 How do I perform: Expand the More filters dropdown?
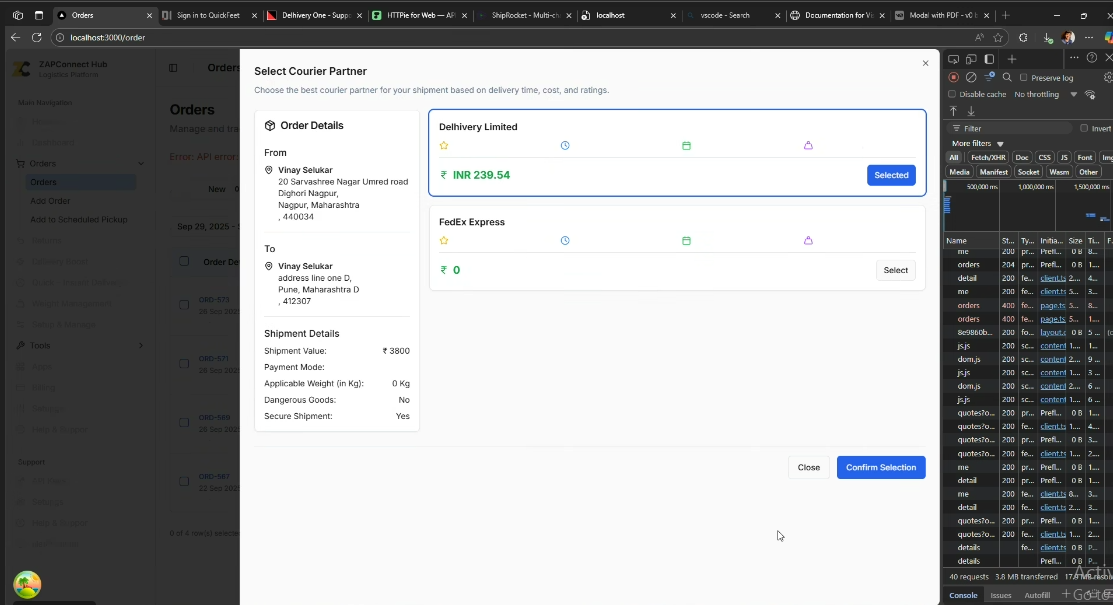click(978, 143)
